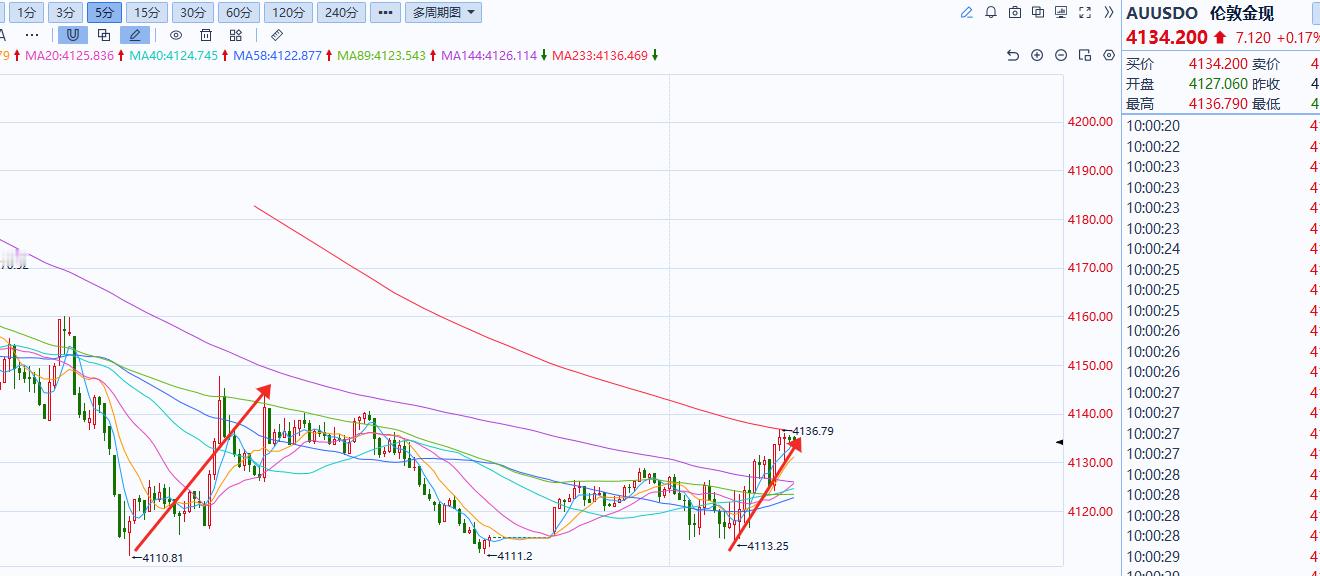This screenshot has width=1320, height=576.
Task: Switch to the 3分 timeframe
Action: point(65,13)
